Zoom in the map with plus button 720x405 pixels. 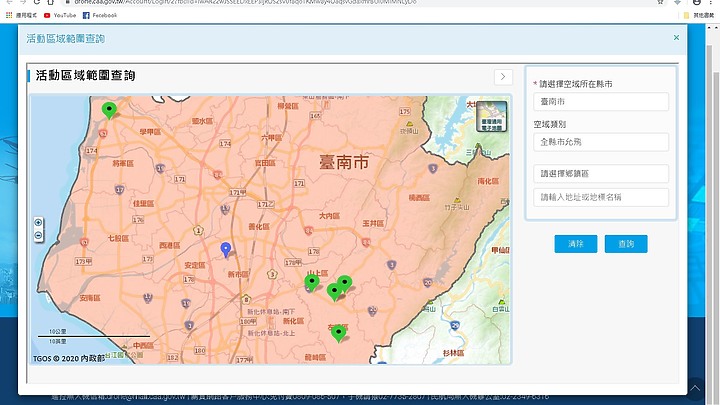click(38, 223)
